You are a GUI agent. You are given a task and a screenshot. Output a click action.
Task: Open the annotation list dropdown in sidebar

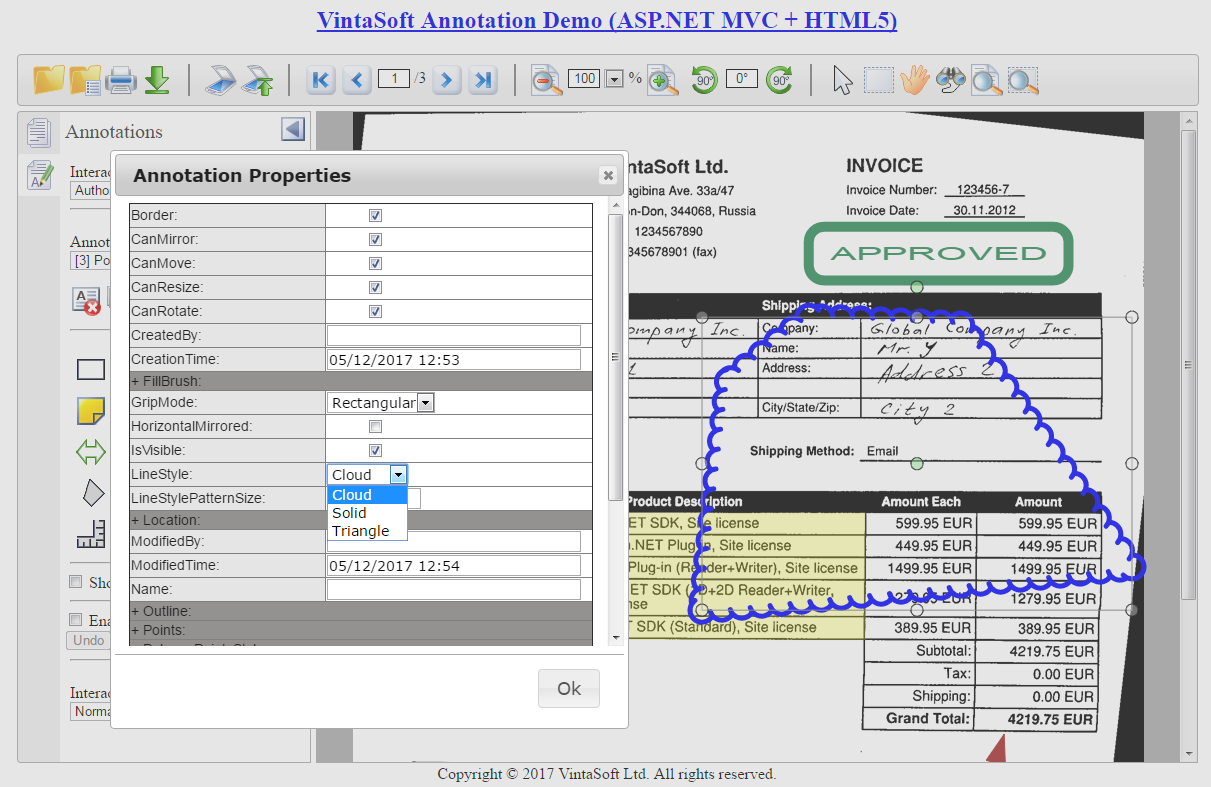pos(90,261)
